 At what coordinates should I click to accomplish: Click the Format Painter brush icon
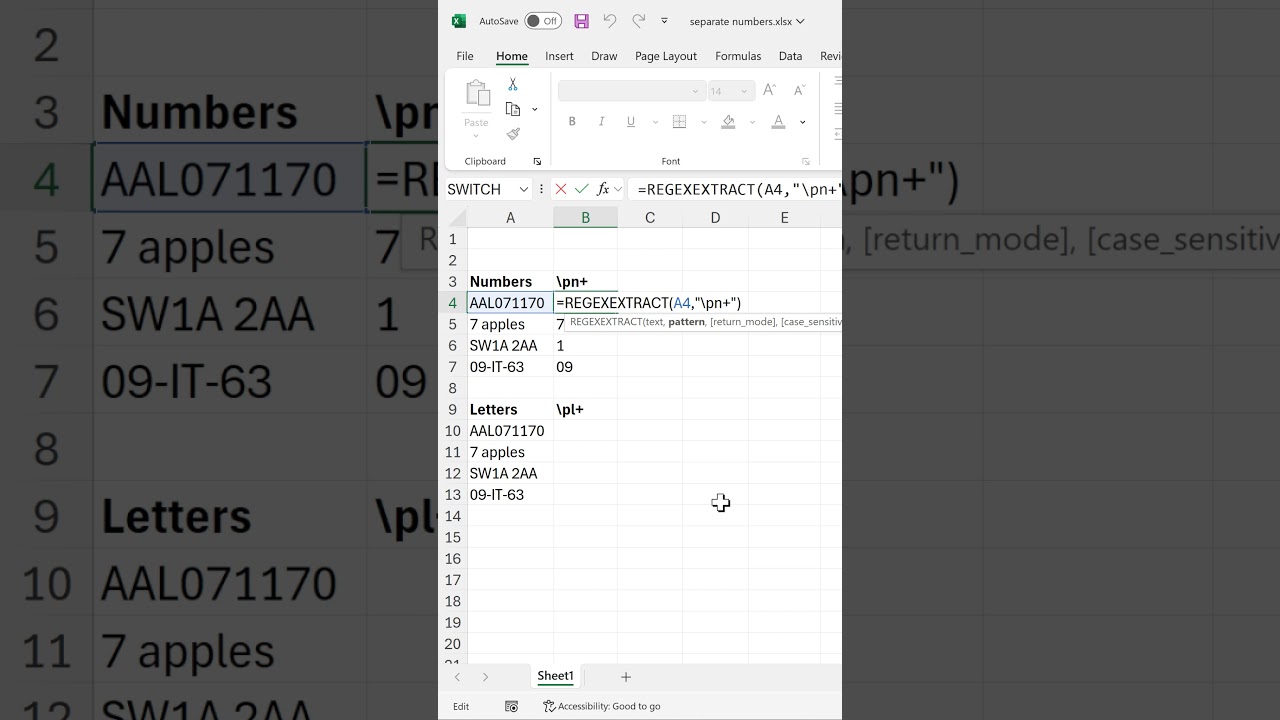pyautogui.click(x=513, y=134)
